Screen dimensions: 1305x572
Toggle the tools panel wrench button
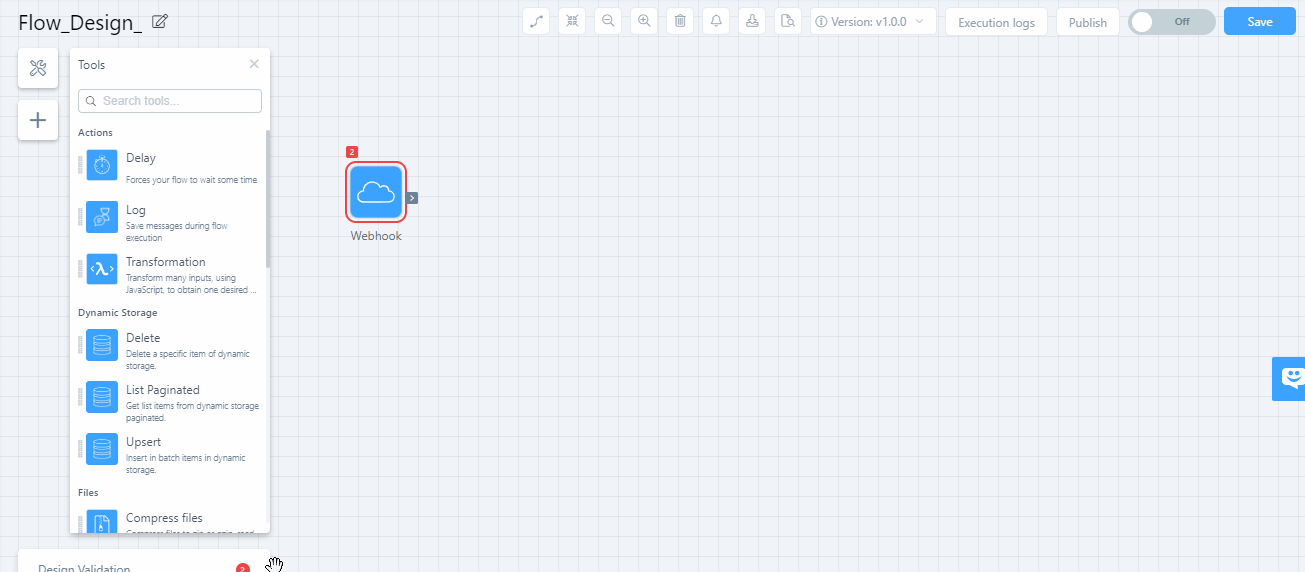38,68
